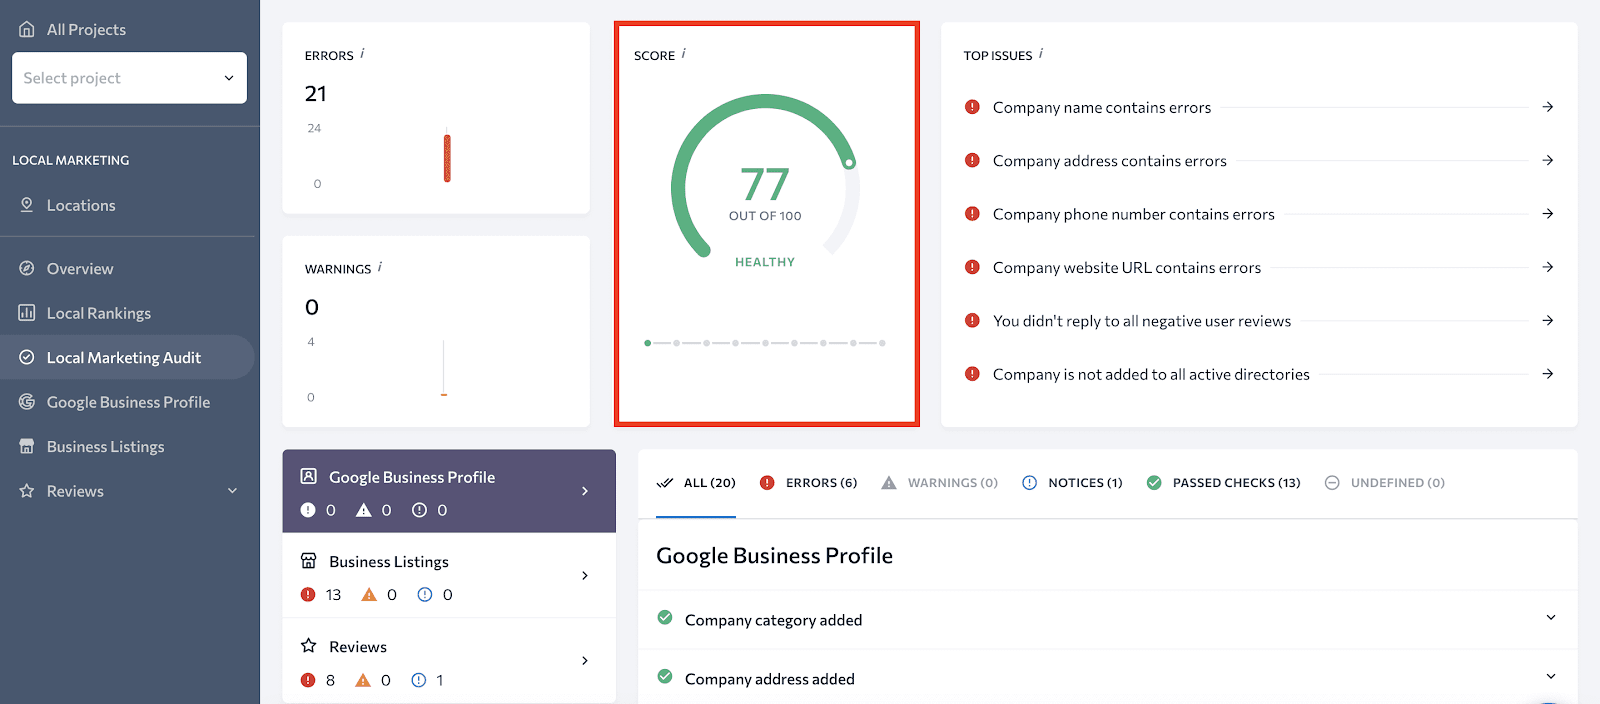Click the Google Business Profile sidebar icon
The height and width of the screenshot is (704, 1600).
point(27,402)
